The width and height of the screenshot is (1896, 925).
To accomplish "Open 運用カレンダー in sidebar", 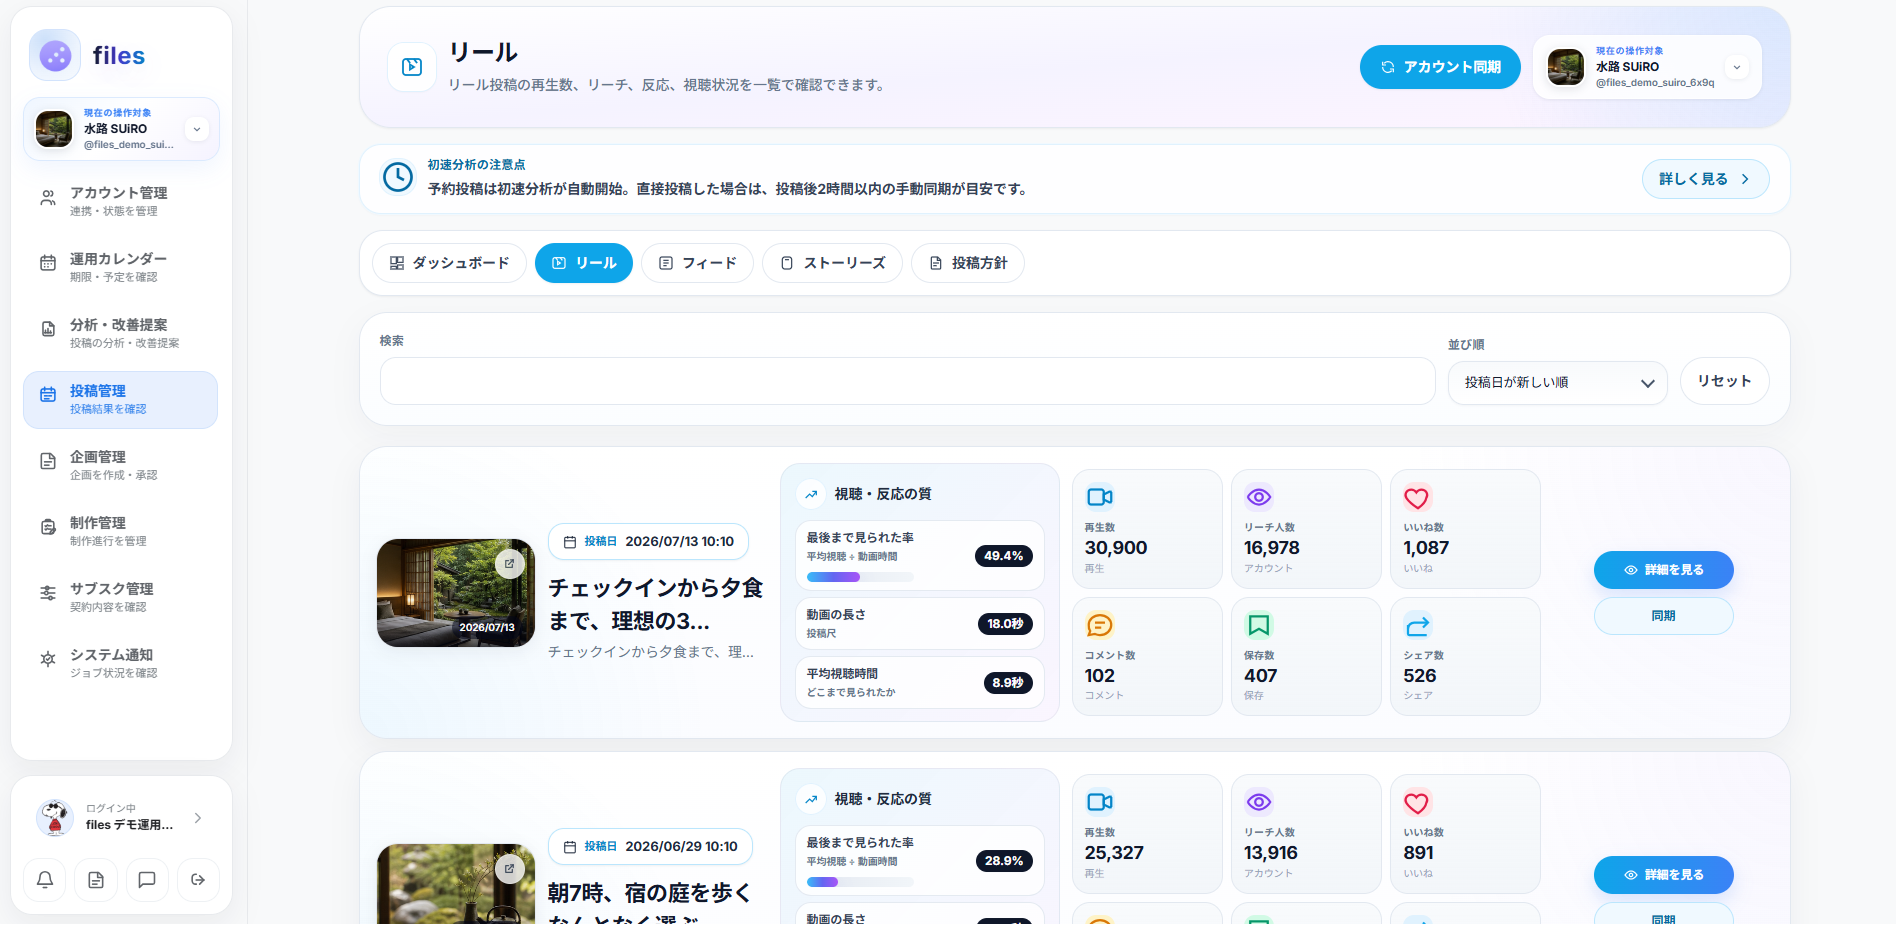I will coord(120,267).
